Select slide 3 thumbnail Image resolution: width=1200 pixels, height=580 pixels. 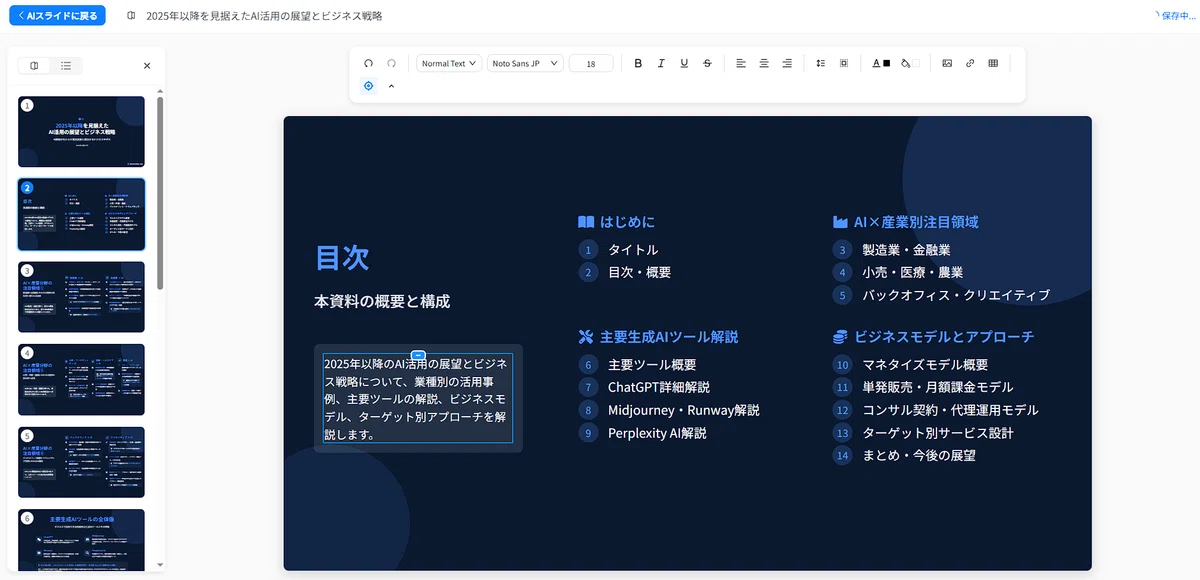[x=81, y=297]
